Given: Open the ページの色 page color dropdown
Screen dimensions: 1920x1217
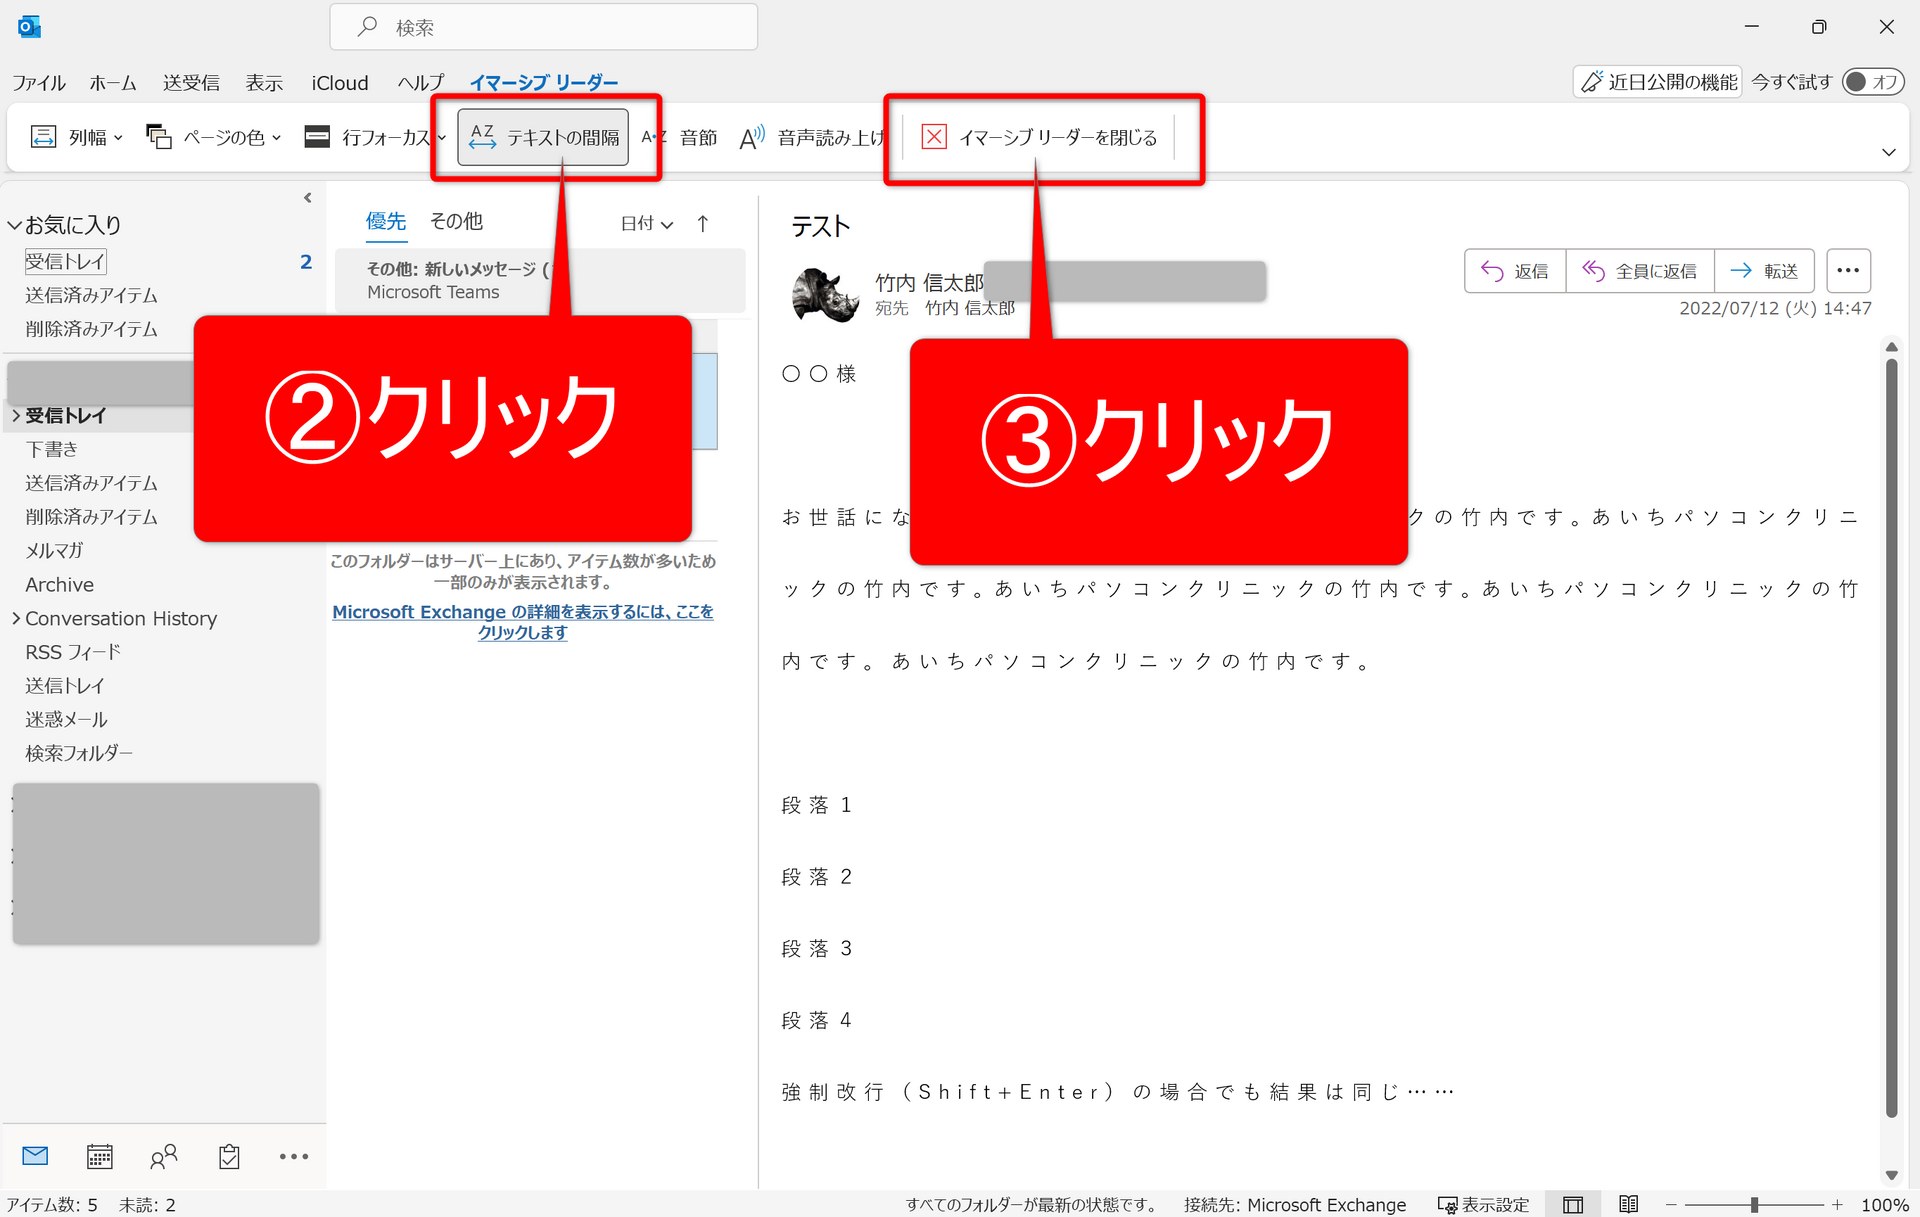Looking at the screenshot, I should point(214,137).
